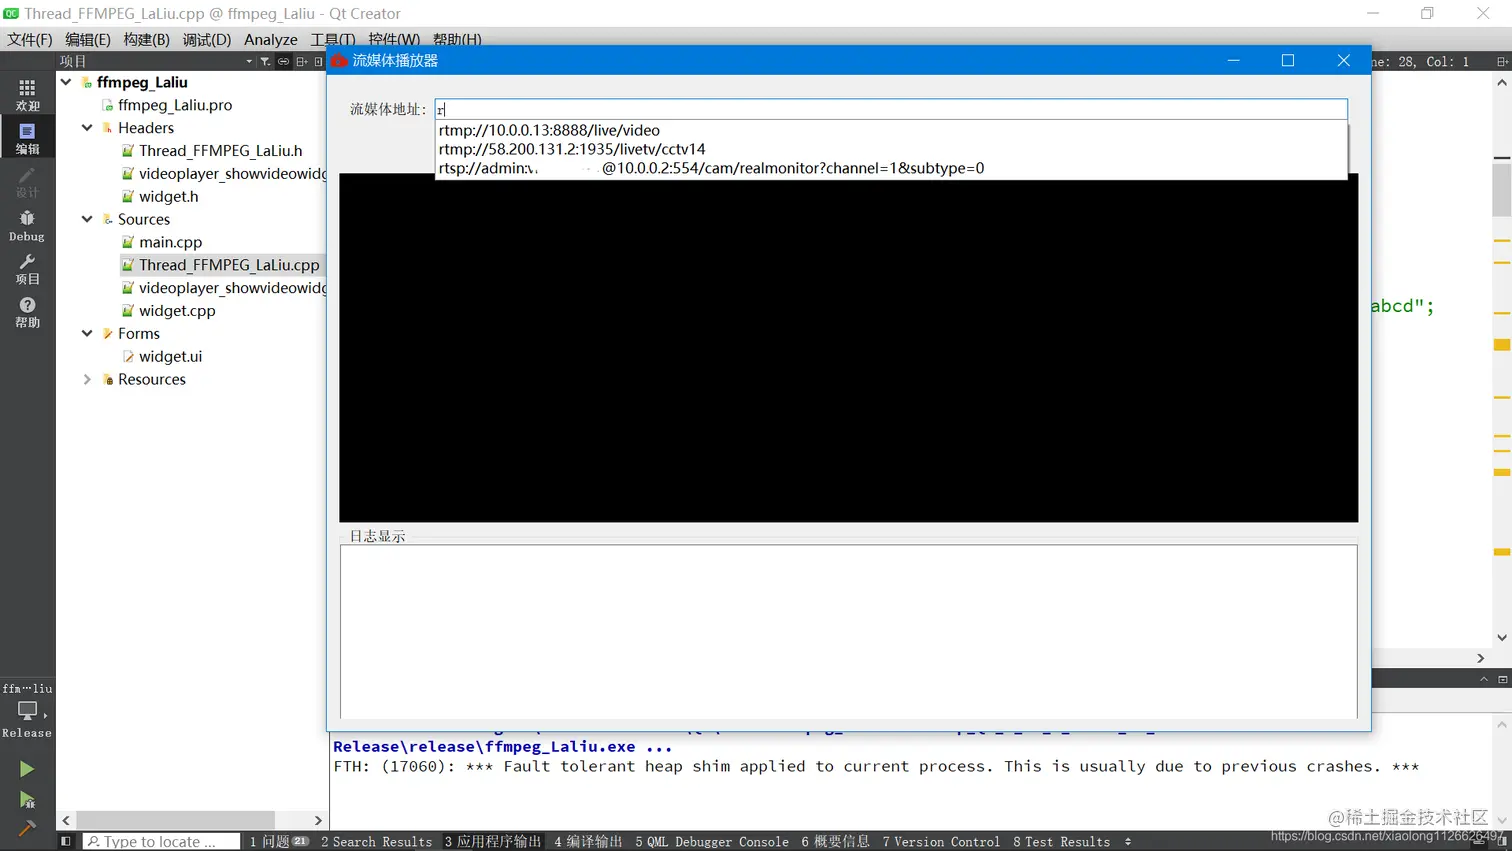Show the 1 问题 issues pane
1512x851 pixels.
click(x=279, y=842)
